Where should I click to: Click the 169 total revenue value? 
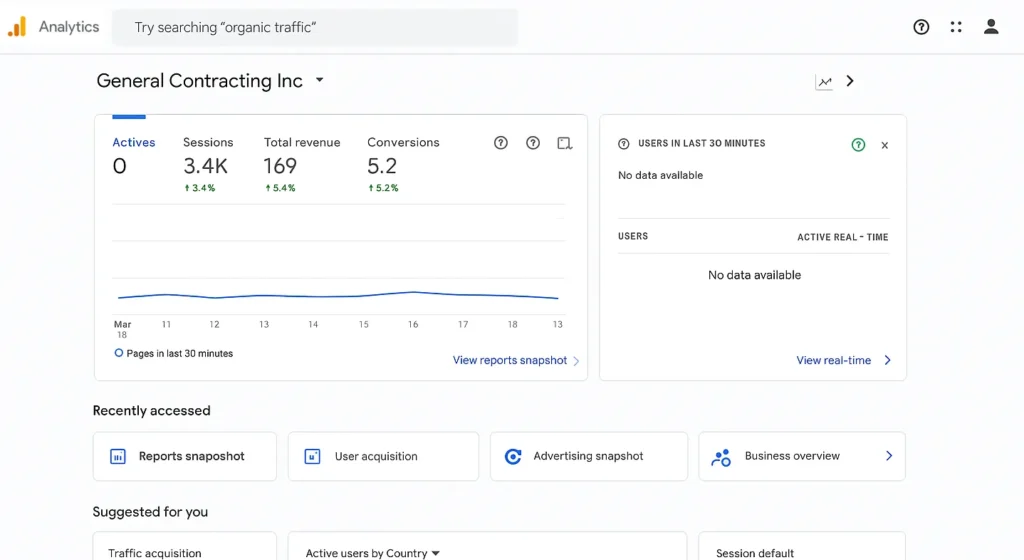(x=280, y=166)
